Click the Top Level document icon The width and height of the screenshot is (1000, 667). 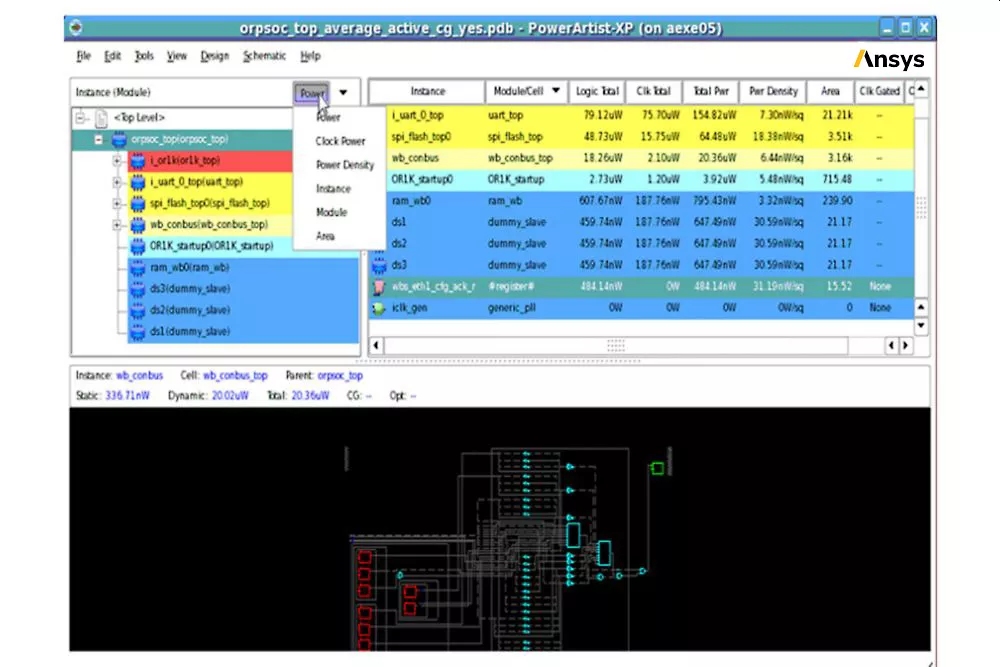[x=101, y=118]
